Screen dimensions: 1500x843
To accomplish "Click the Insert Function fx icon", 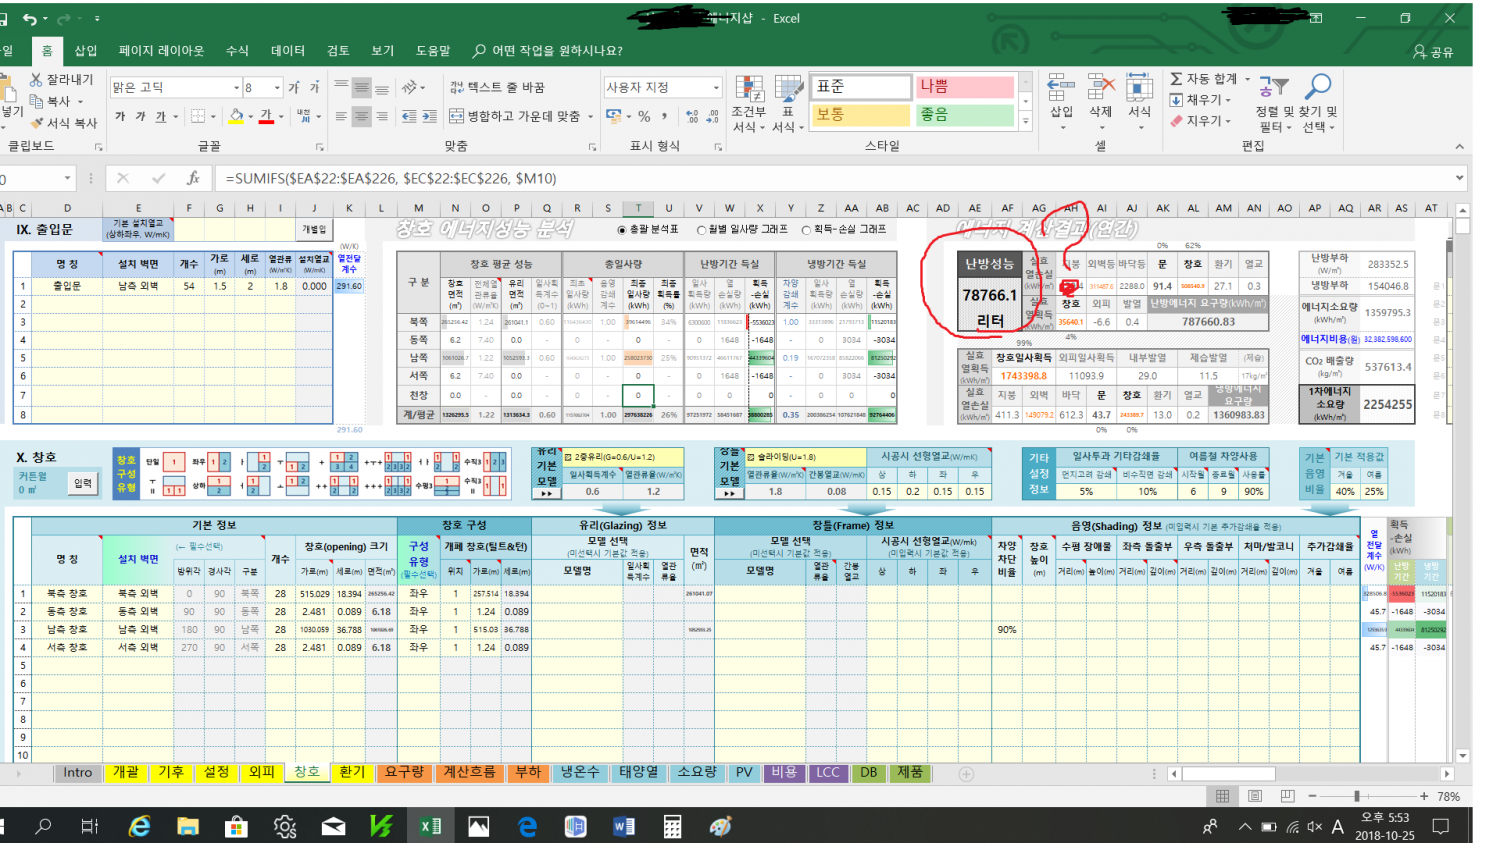I will click(x=193, y=178).
